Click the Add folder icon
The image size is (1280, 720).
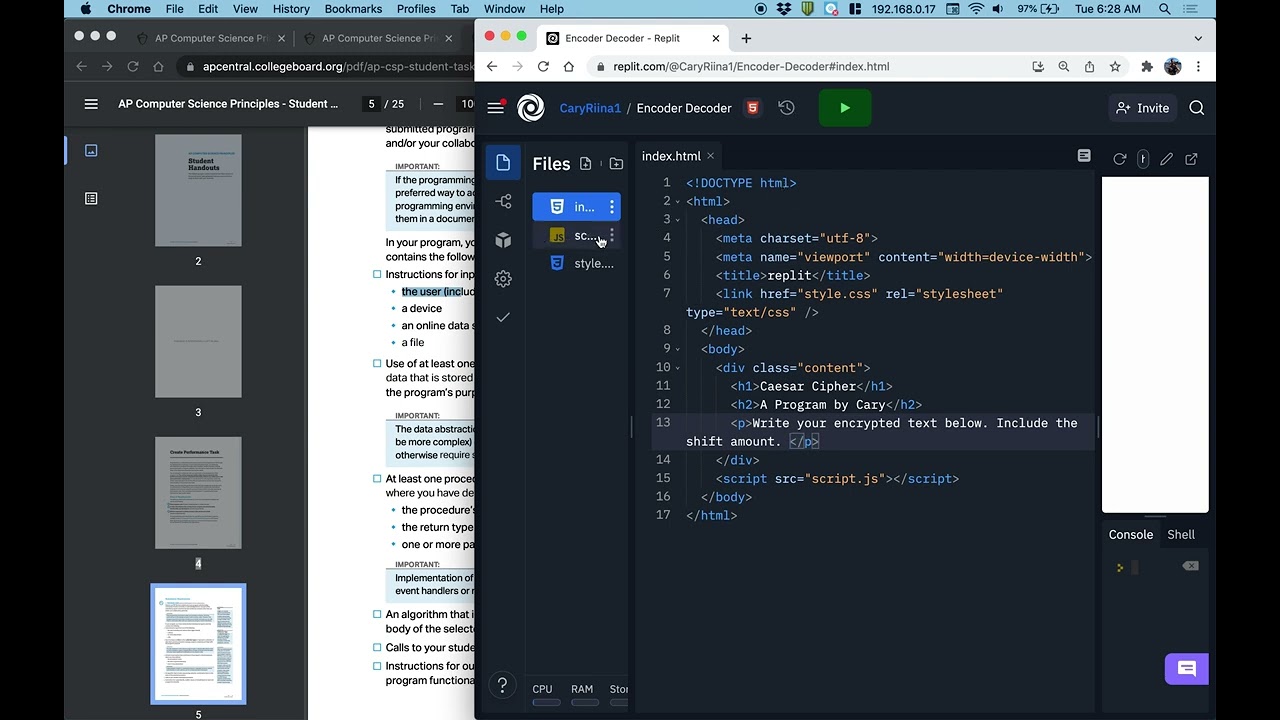[x=616, y=164]
